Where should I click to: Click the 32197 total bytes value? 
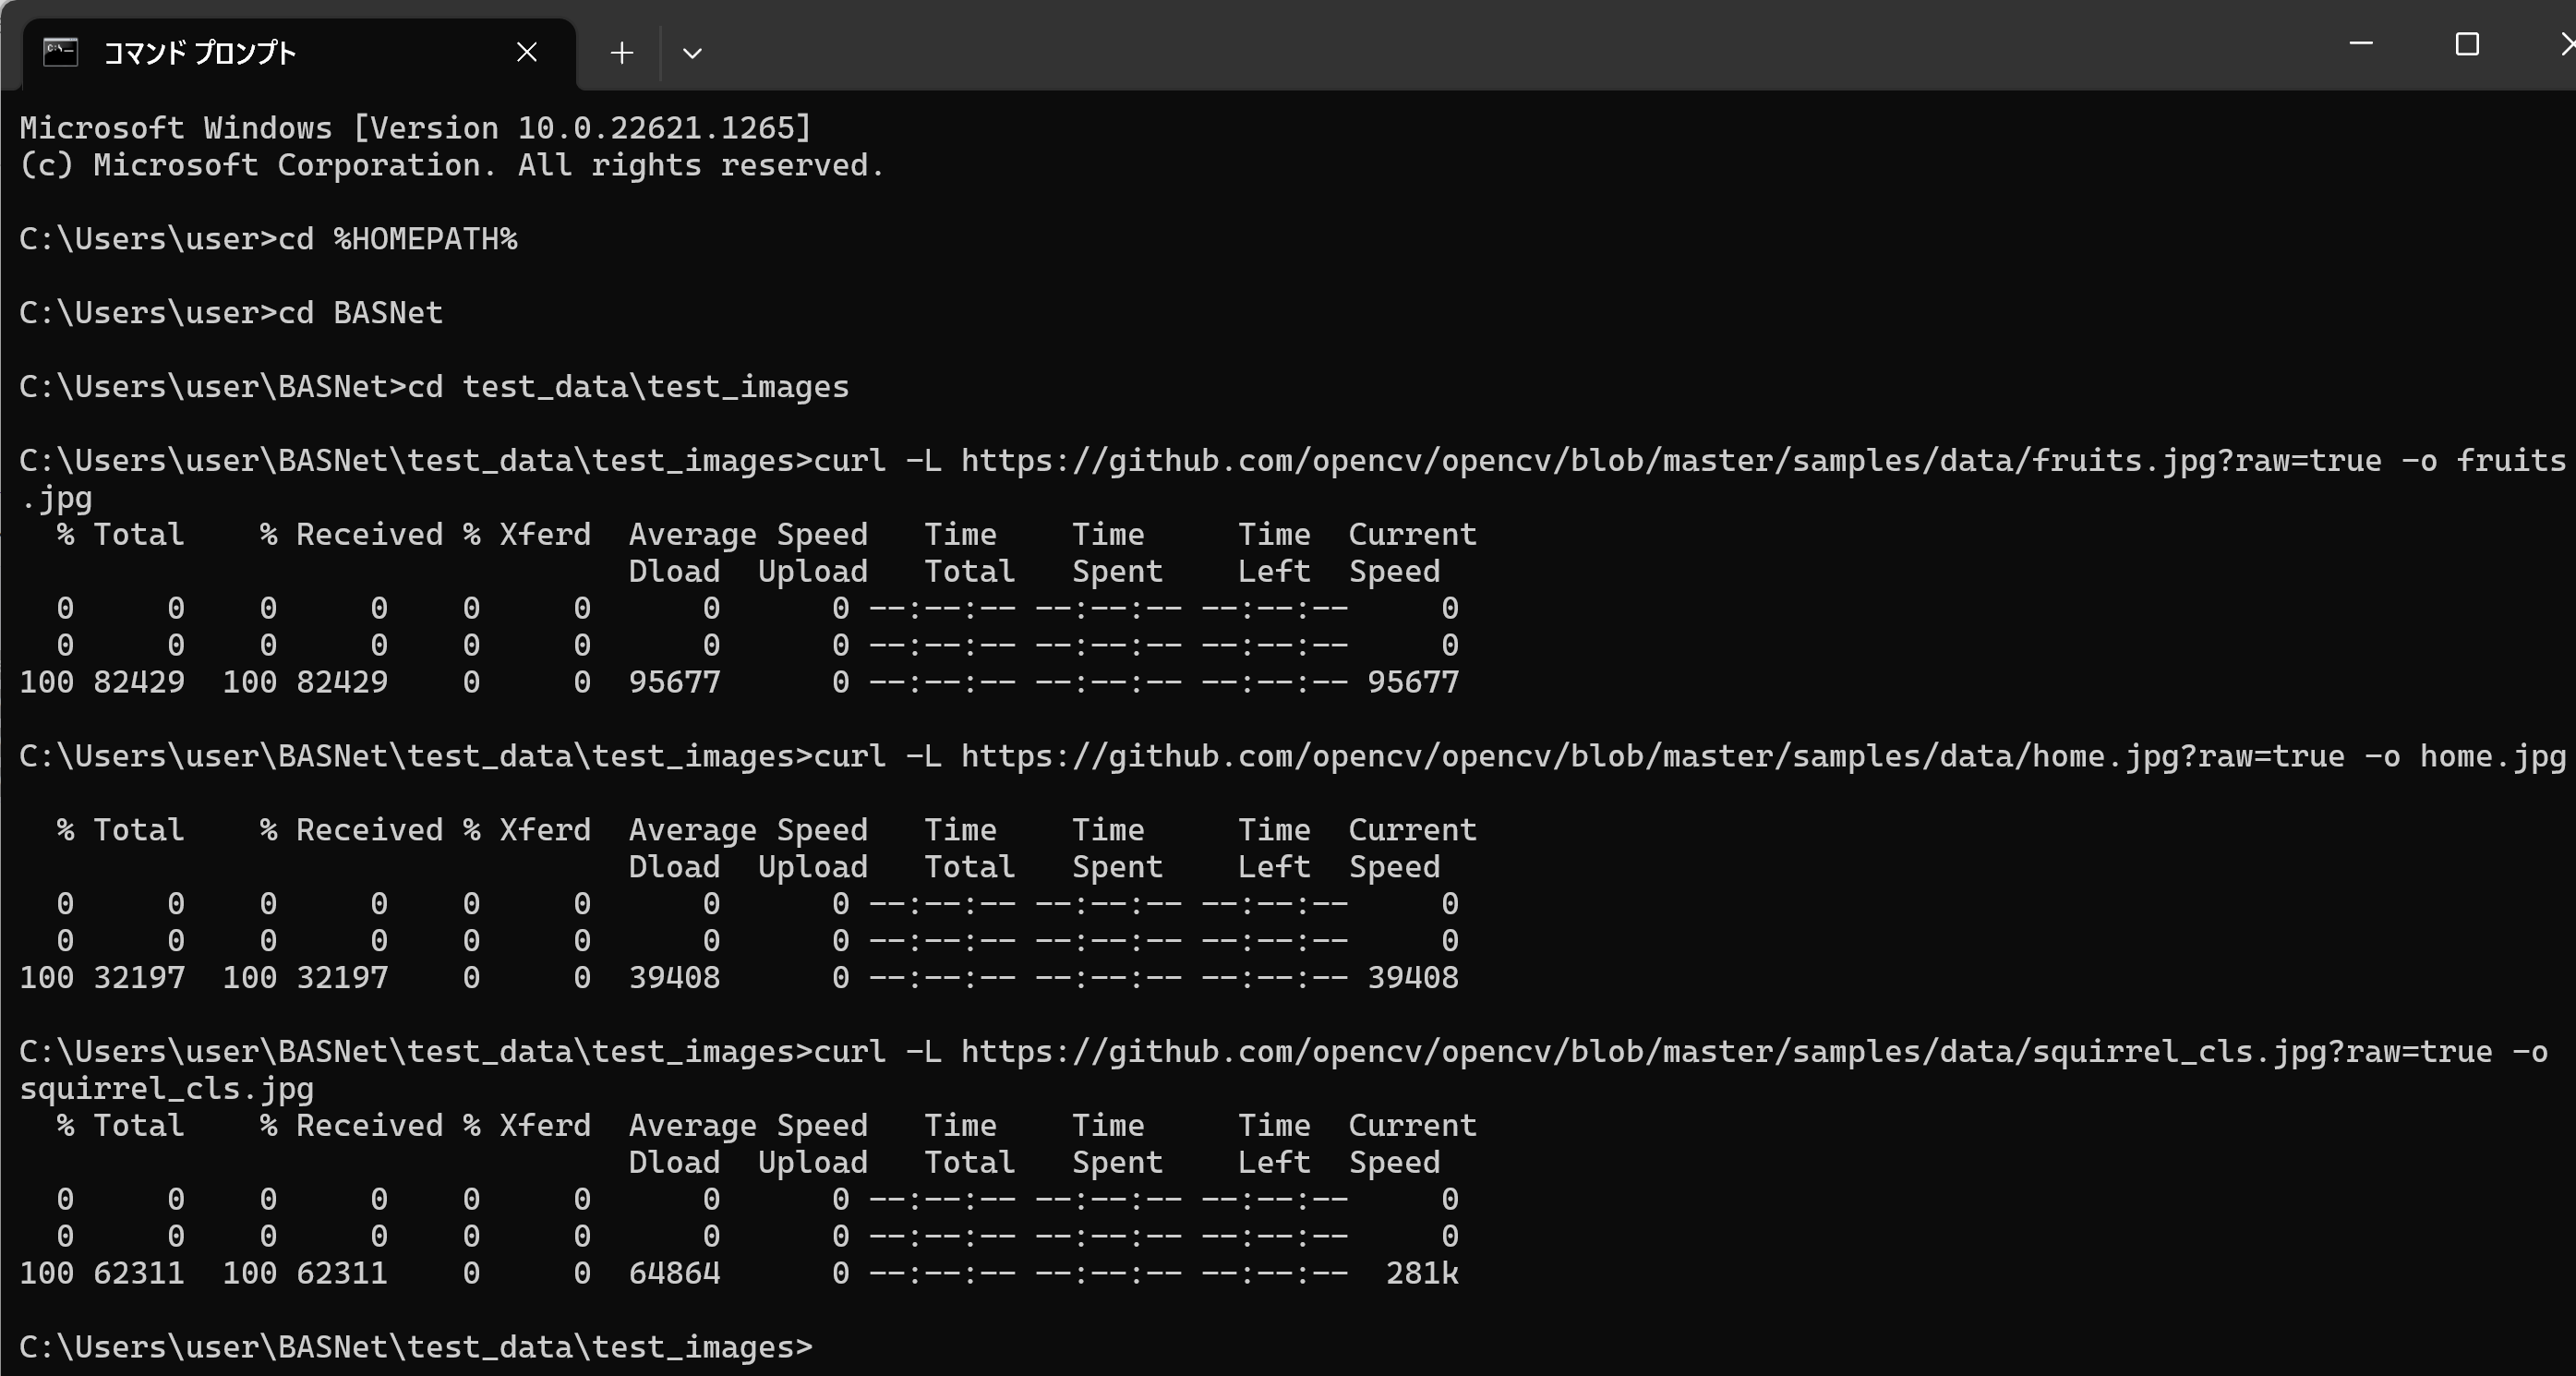[139, 978]
